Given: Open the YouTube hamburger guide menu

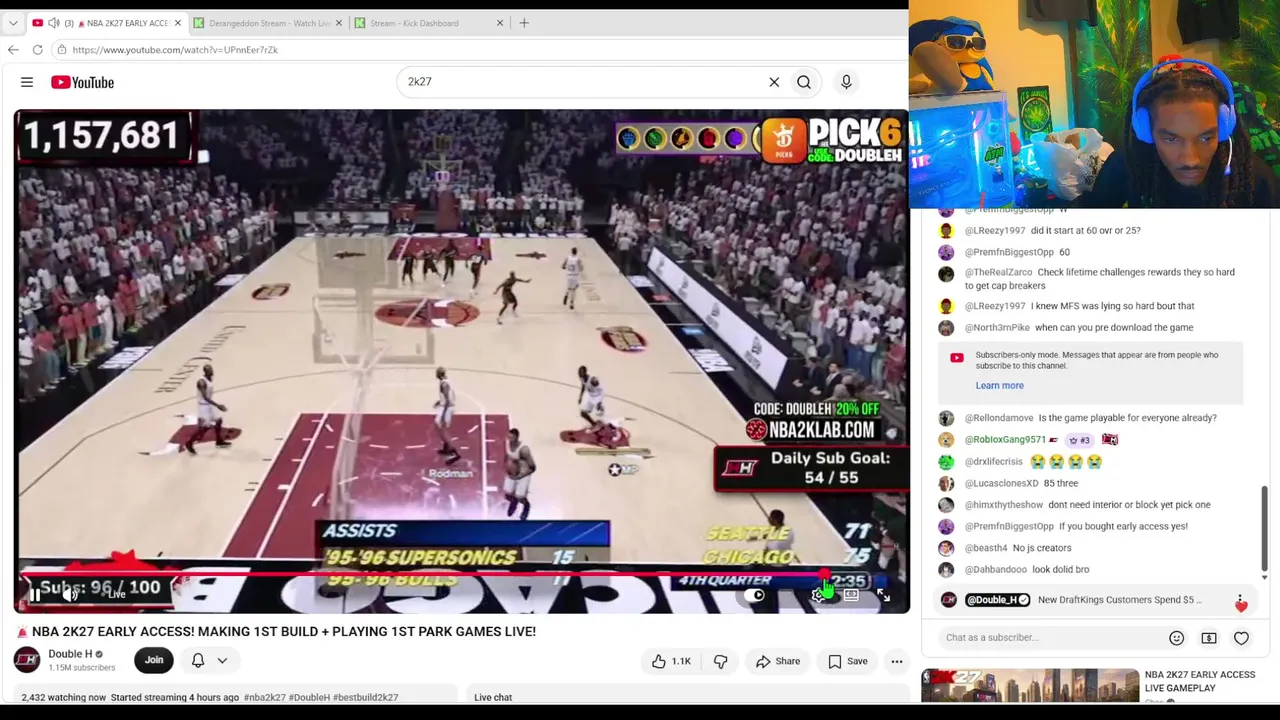Looking at the screenshot, I should pyautogui.click(x=27, y=82).
